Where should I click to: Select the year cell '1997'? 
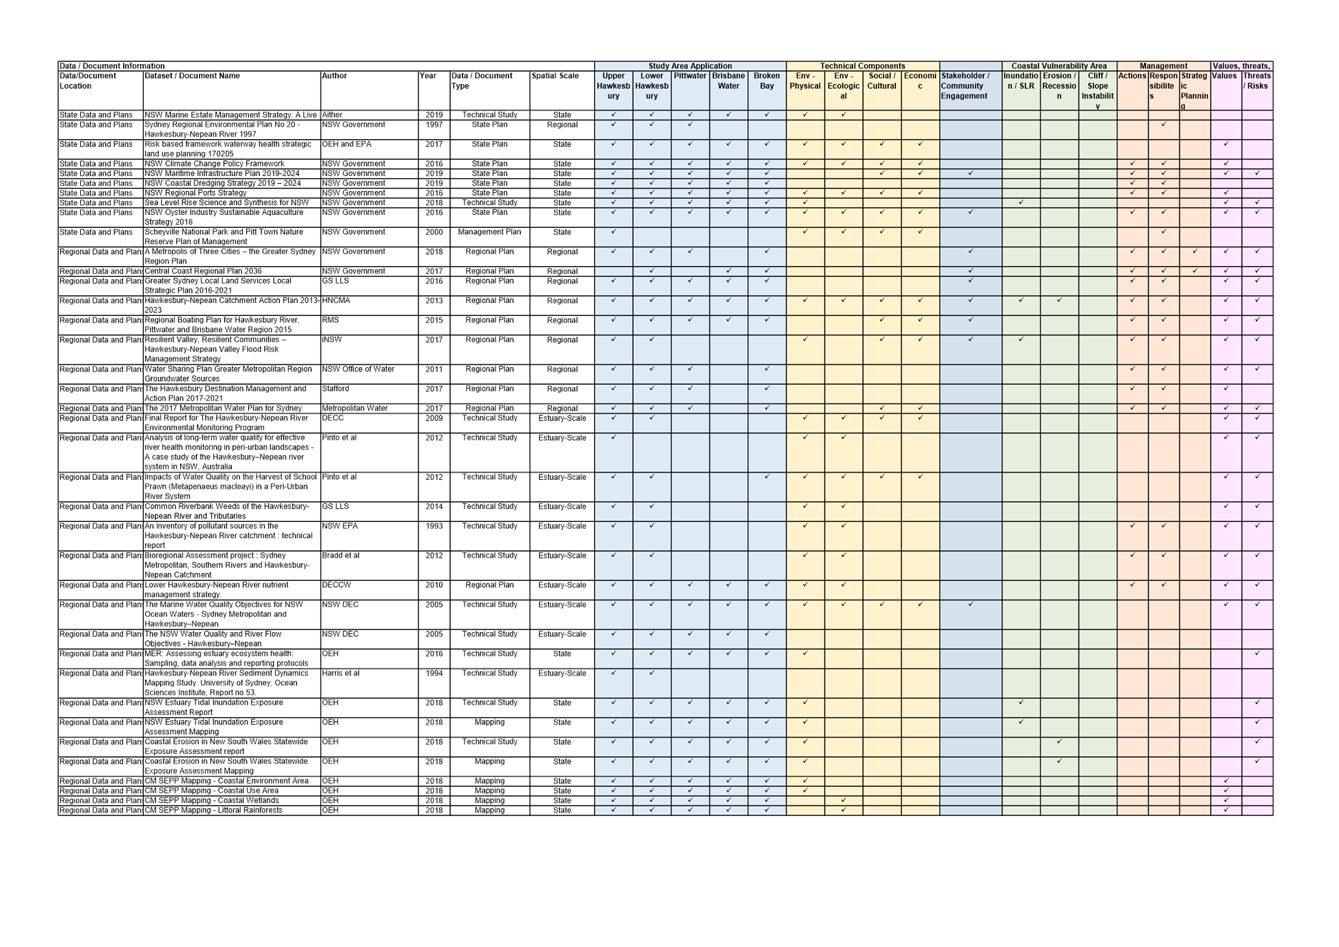(x=434, y=129)
